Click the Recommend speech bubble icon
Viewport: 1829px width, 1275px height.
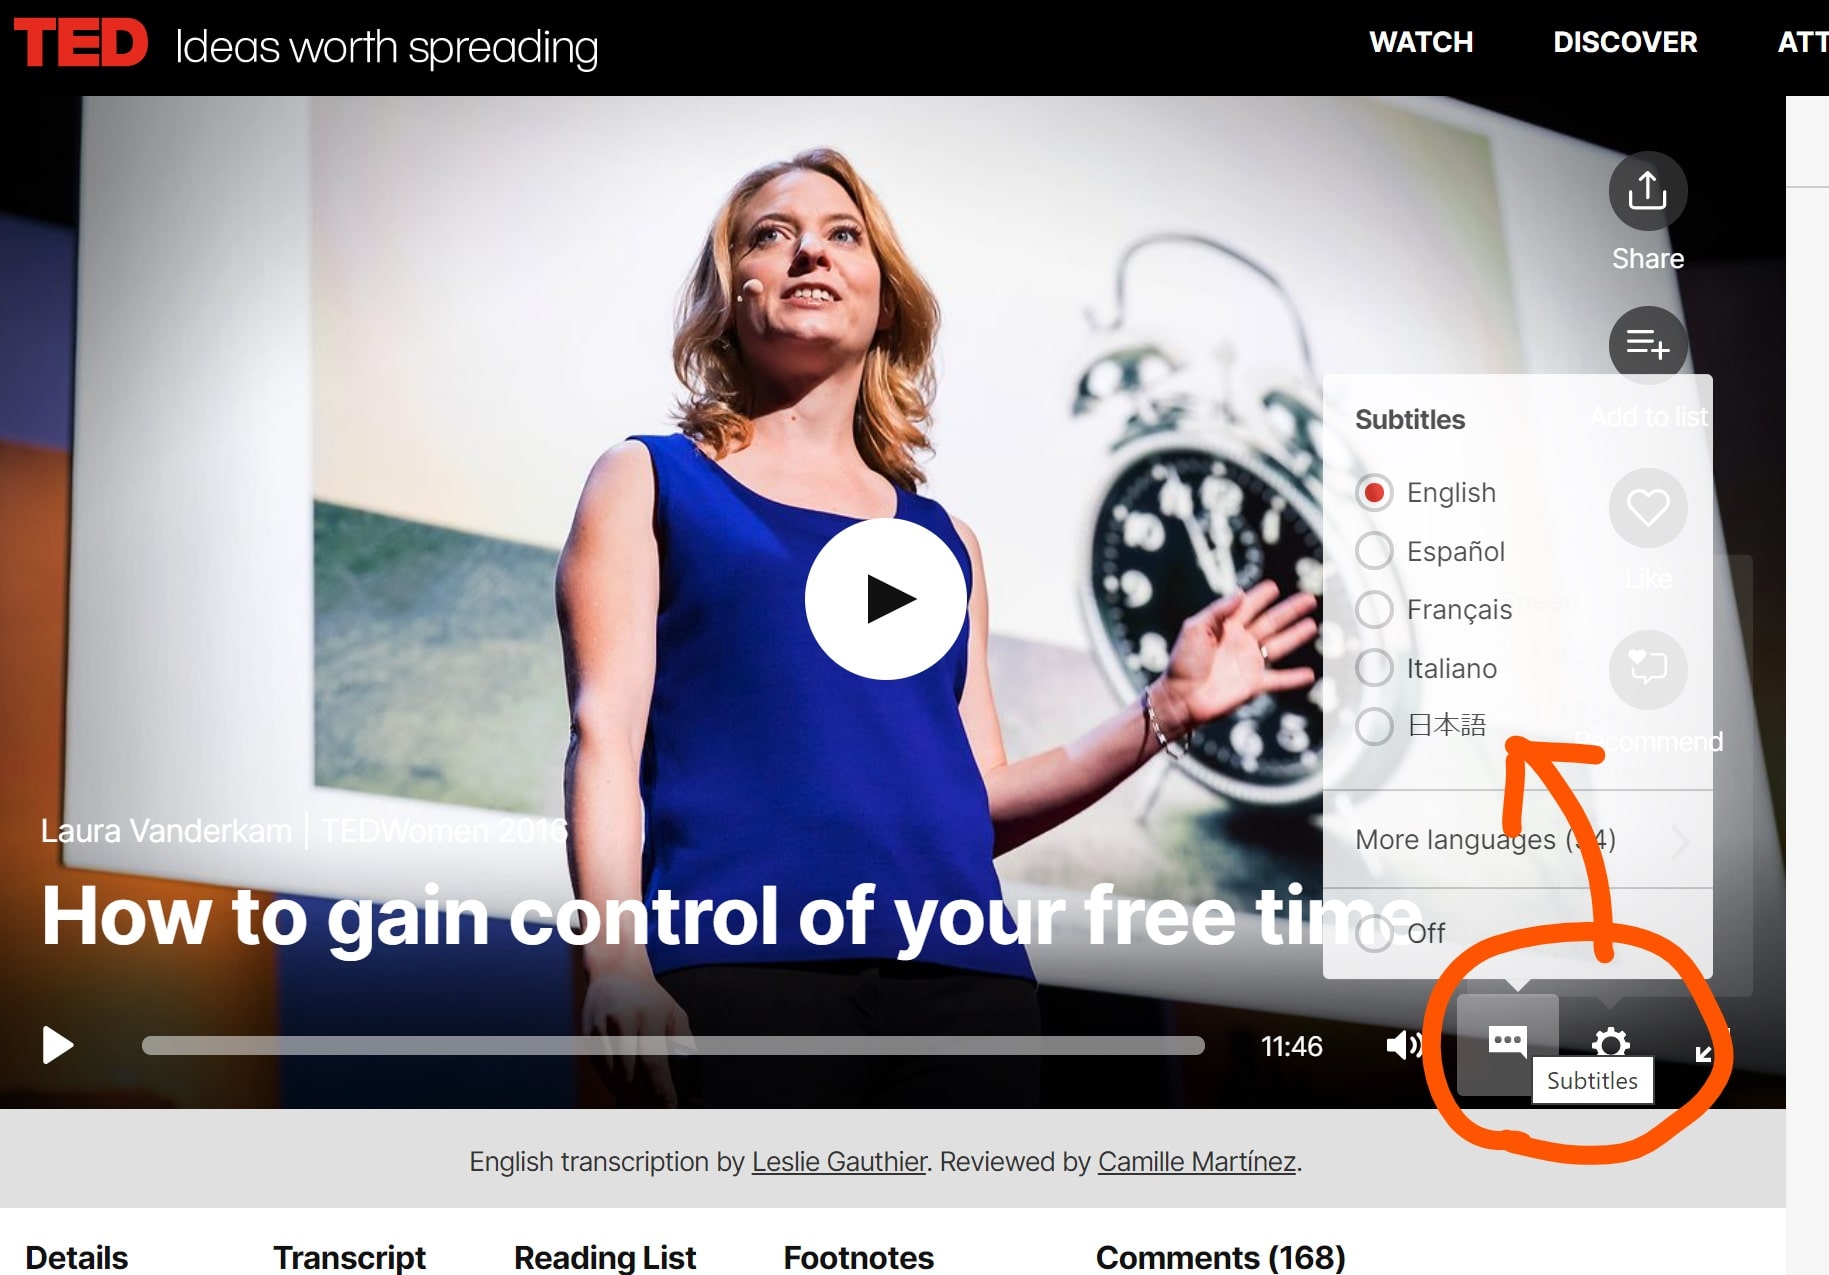[x=1647, y=669]
